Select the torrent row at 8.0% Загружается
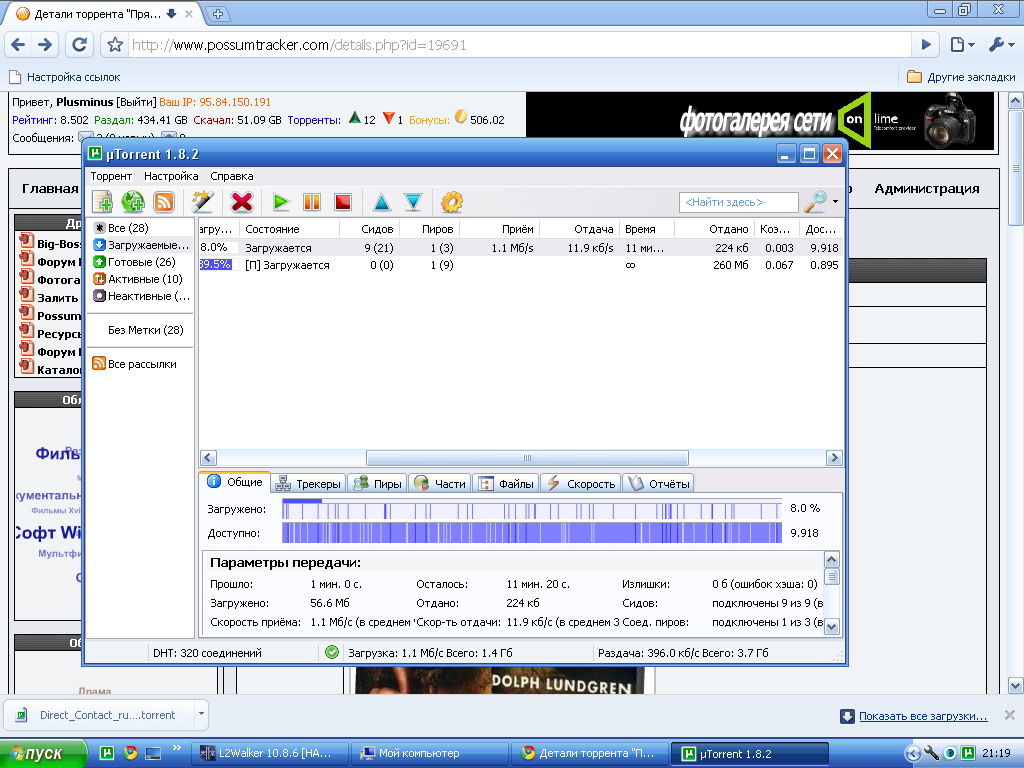 click(x=520, y=248)
